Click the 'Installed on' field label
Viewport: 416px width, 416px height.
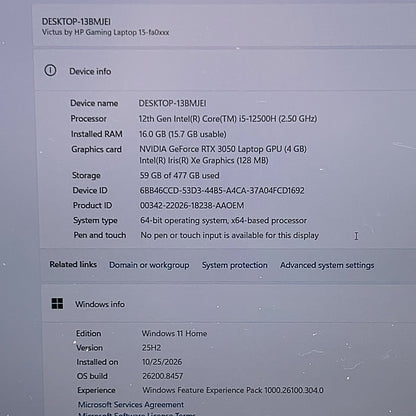coord(97,362)
